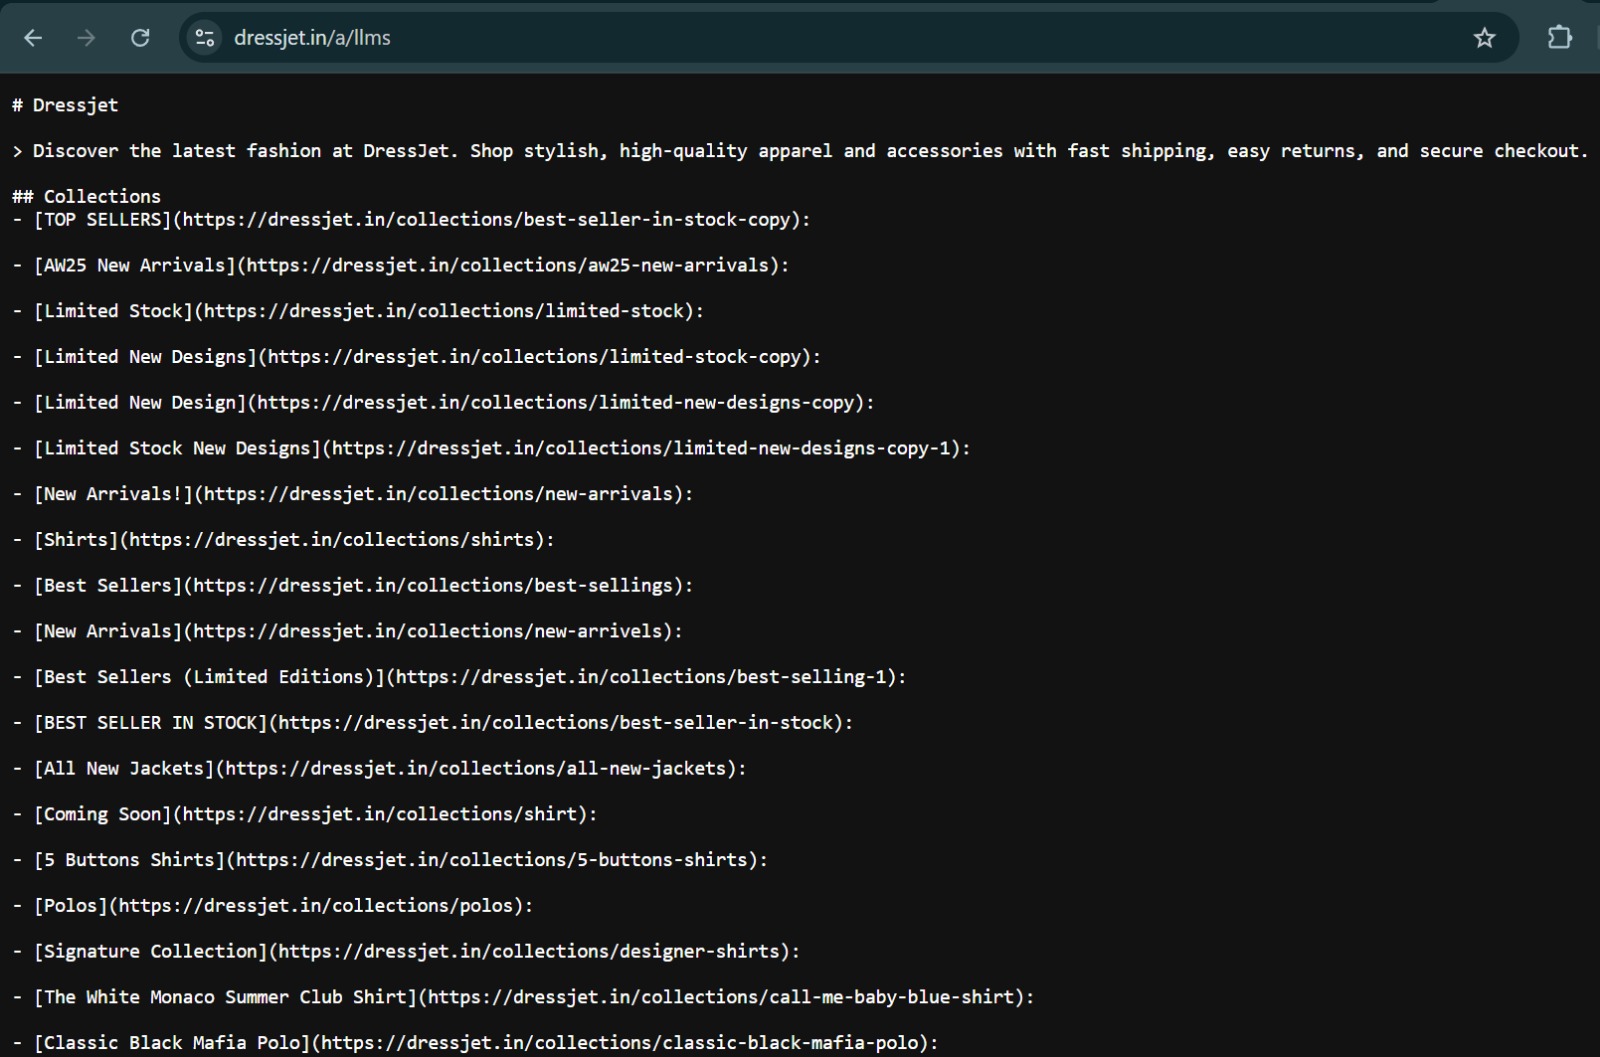Click the Classic Black Mafia Polo line

[475, 1043]
